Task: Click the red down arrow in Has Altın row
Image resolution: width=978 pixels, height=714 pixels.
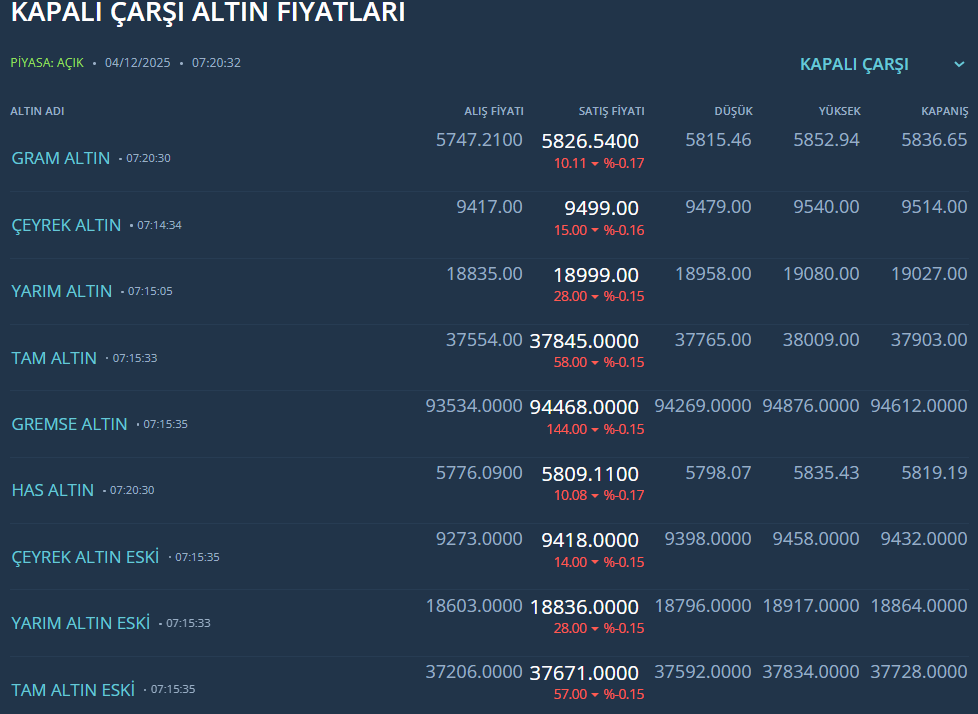Action: [594, 496]
